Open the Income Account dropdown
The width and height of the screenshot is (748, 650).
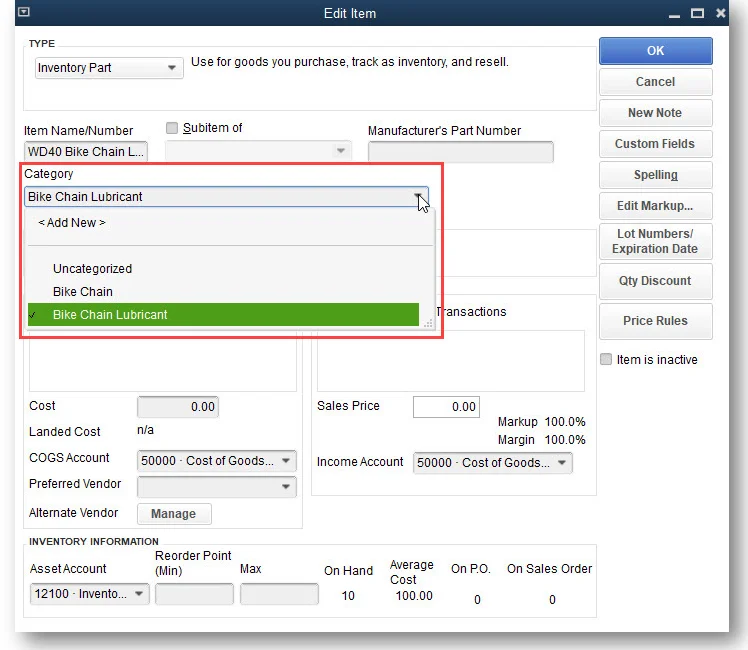492,463
